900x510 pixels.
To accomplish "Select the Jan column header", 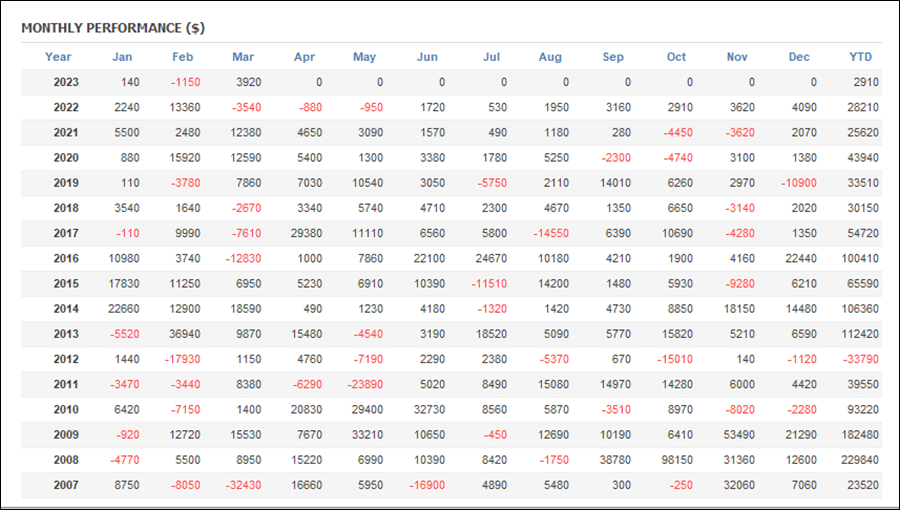I will (x=122, y=57).
